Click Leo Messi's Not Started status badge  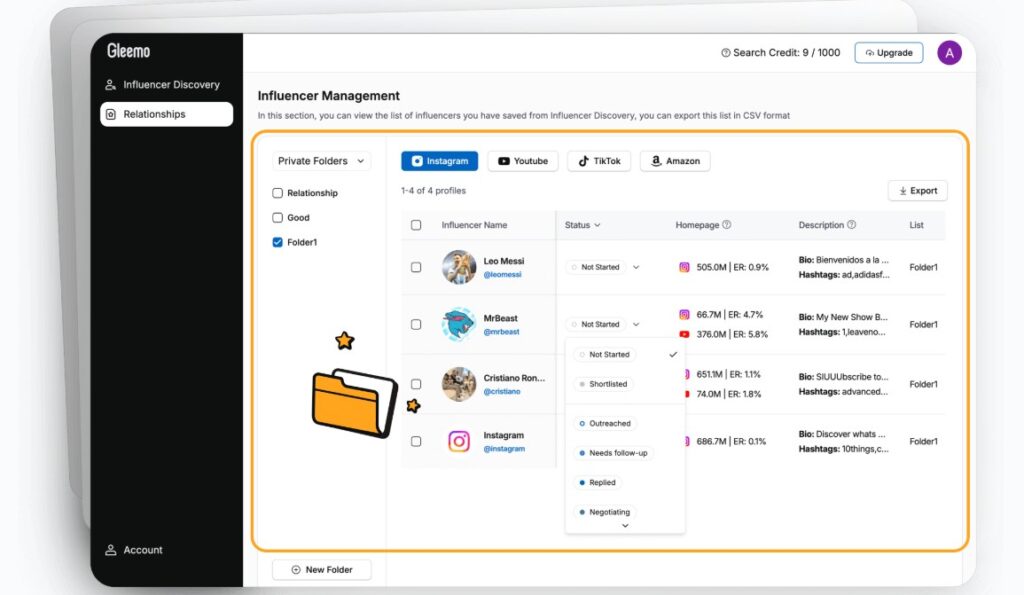click(x=596, y=267)
